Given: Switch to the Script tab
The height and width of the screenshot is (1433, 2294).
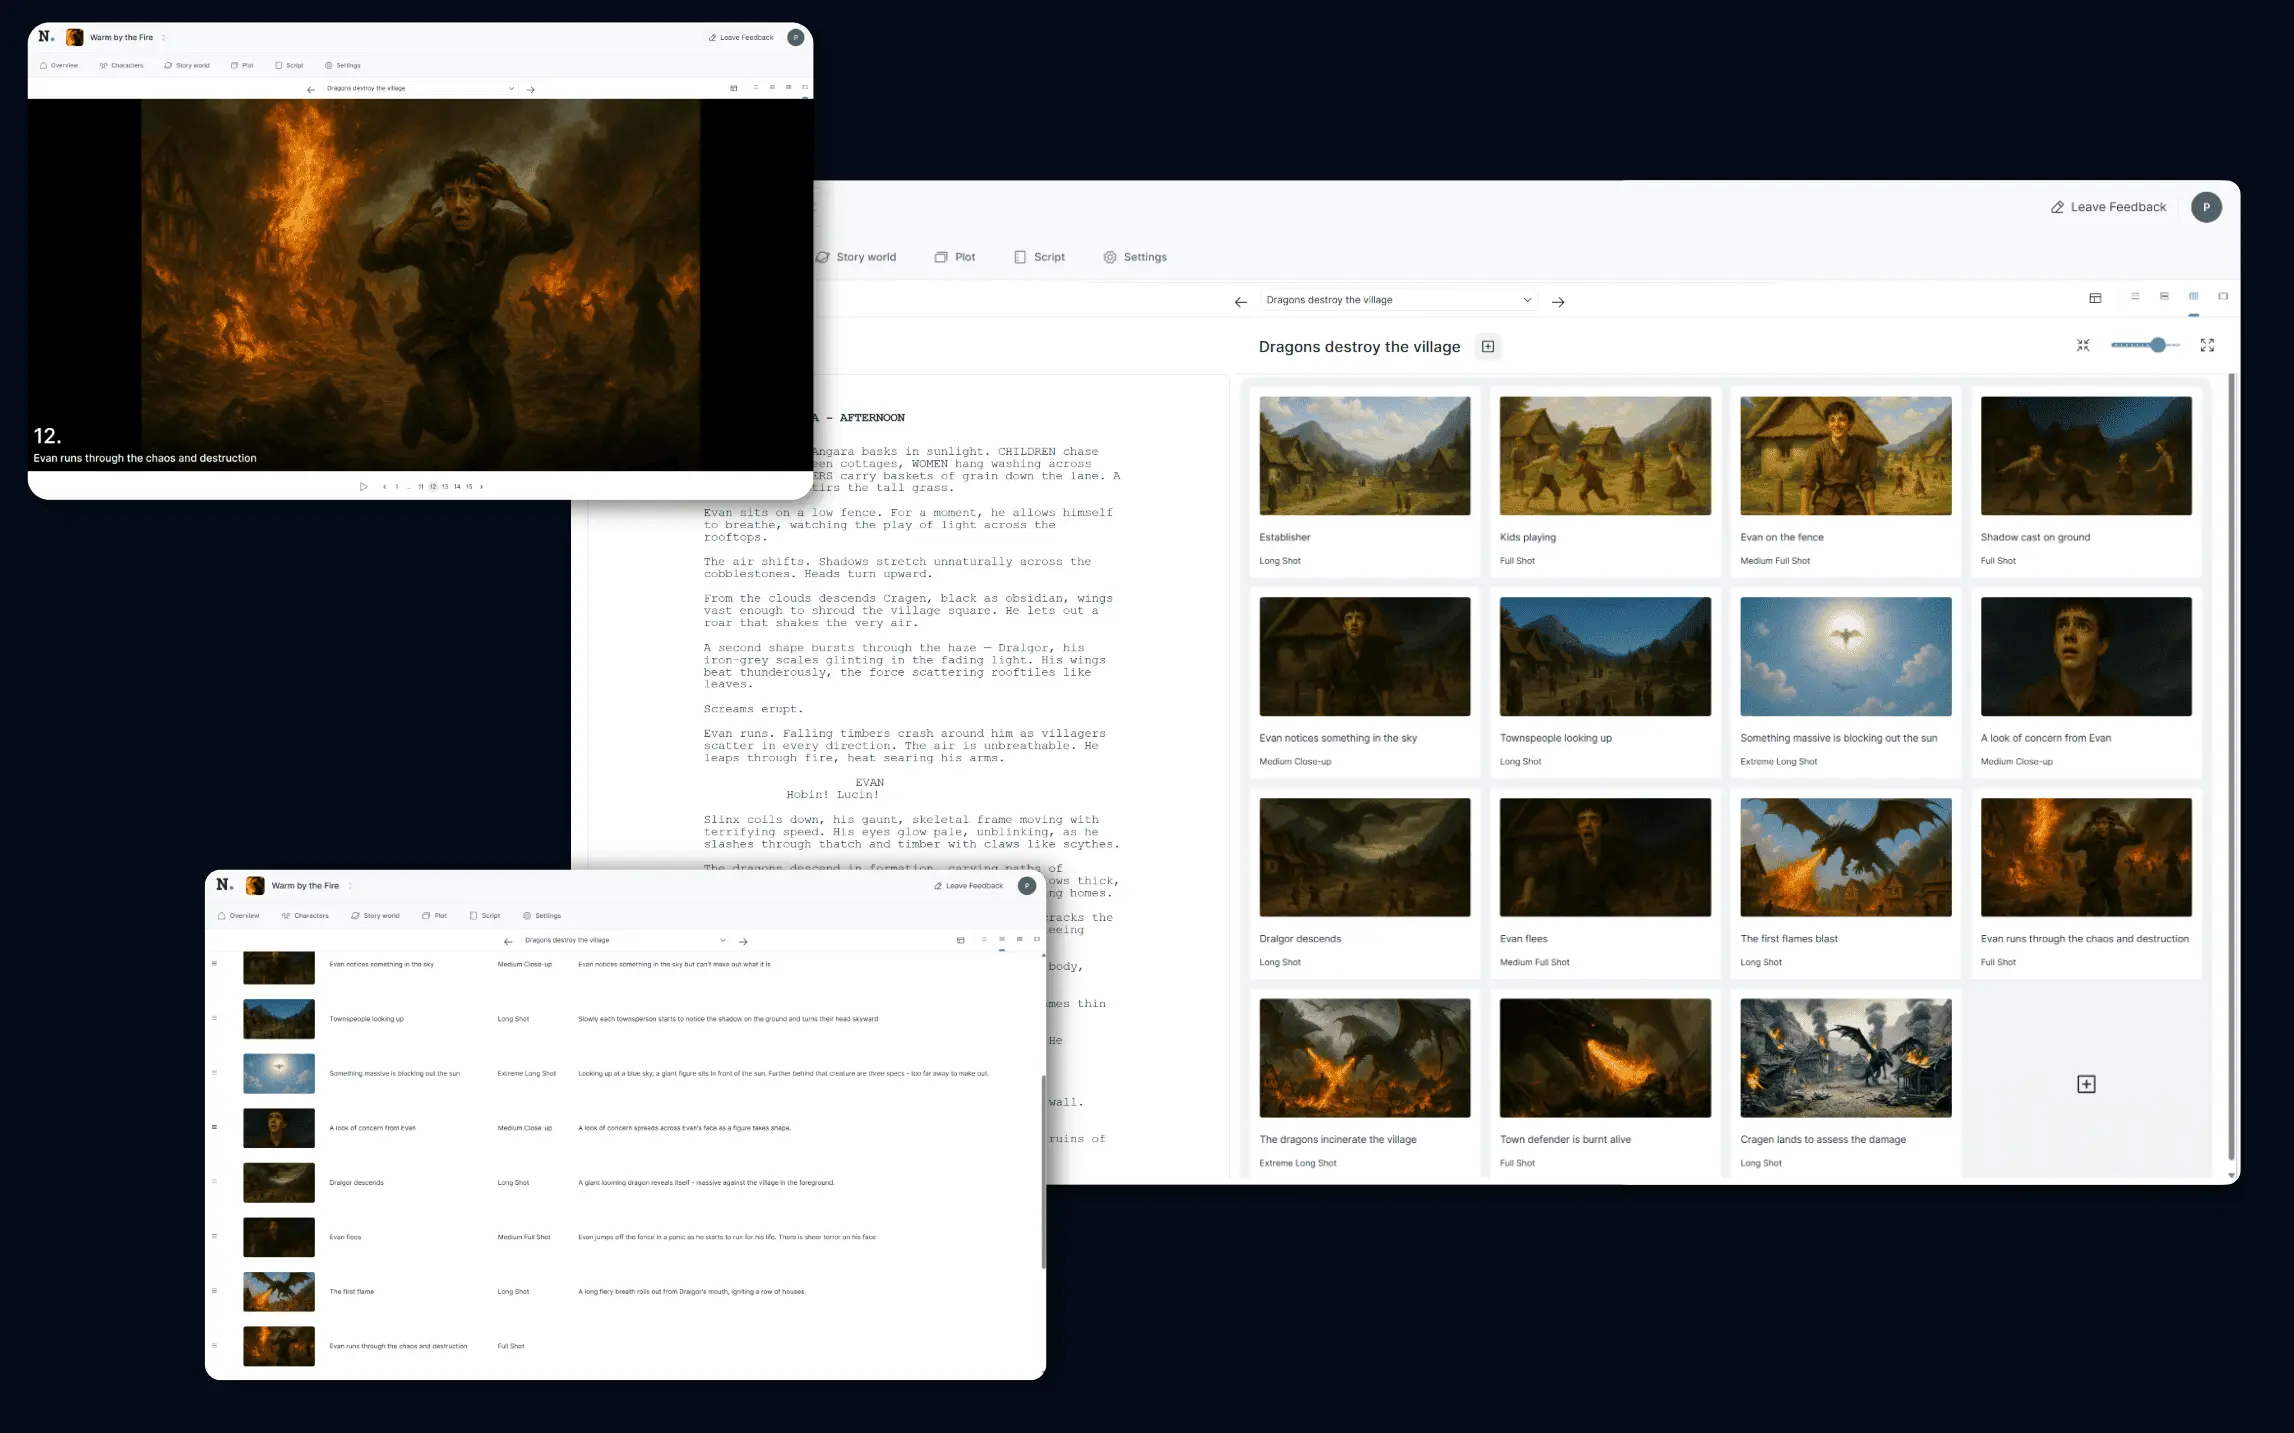Looking at the screenshot, I should 1040,256.
